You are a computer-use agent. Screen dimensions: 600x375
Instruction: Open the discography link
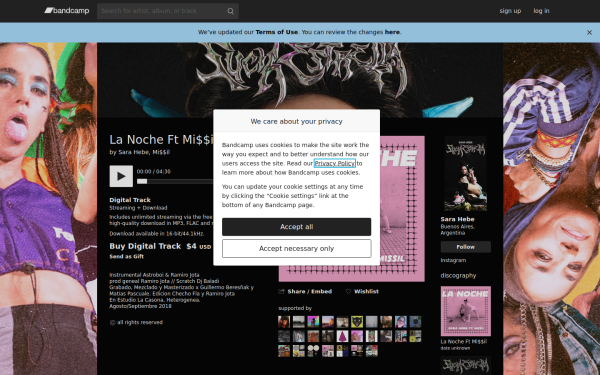coord(458,276)
